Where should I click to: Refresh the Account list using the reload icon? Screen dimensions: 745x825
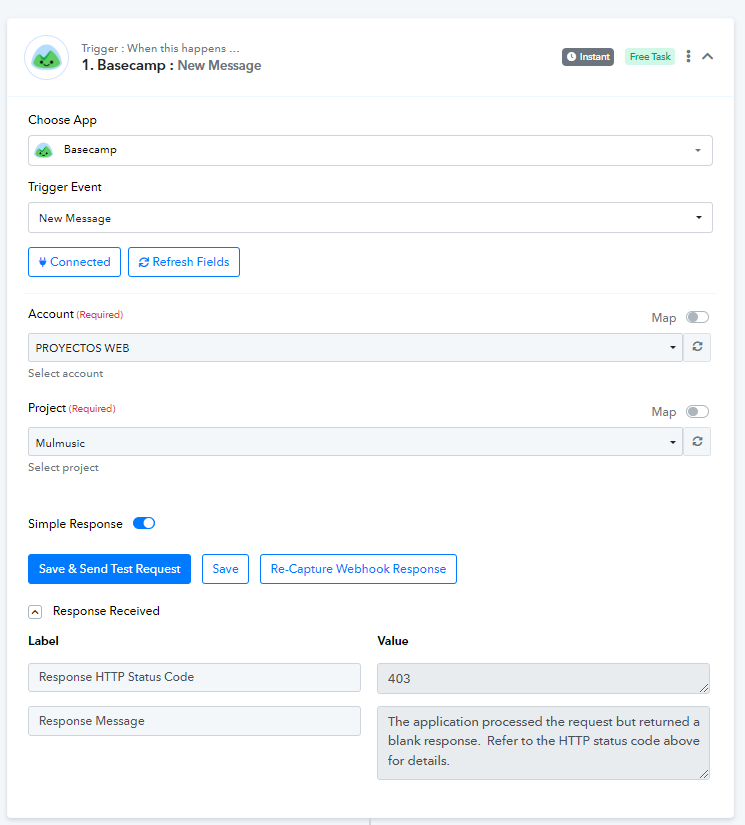[x=697, y=347]
